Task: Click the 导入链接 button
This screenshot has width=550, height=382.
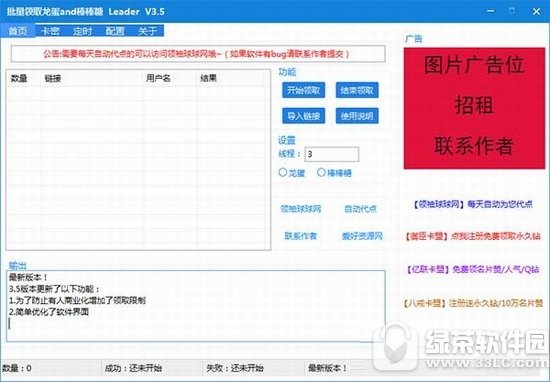Action: click(303, 116)
